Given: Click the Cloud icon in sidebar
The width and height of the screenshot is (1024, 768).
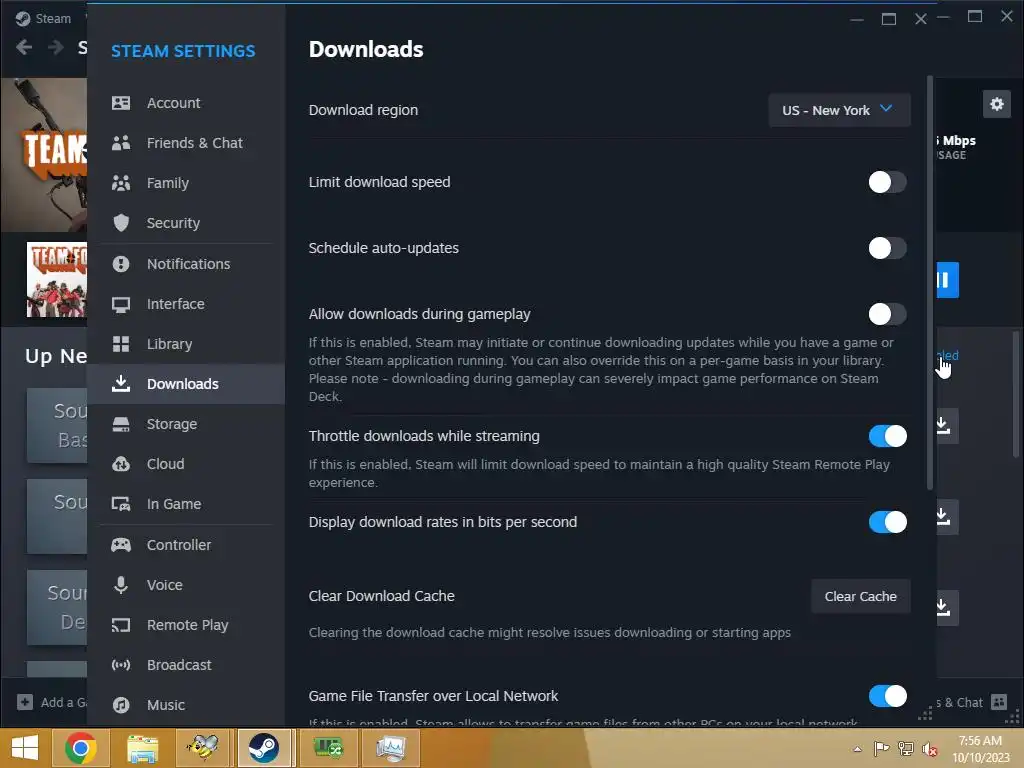Looking at the screenshot, I should point(121,464).
